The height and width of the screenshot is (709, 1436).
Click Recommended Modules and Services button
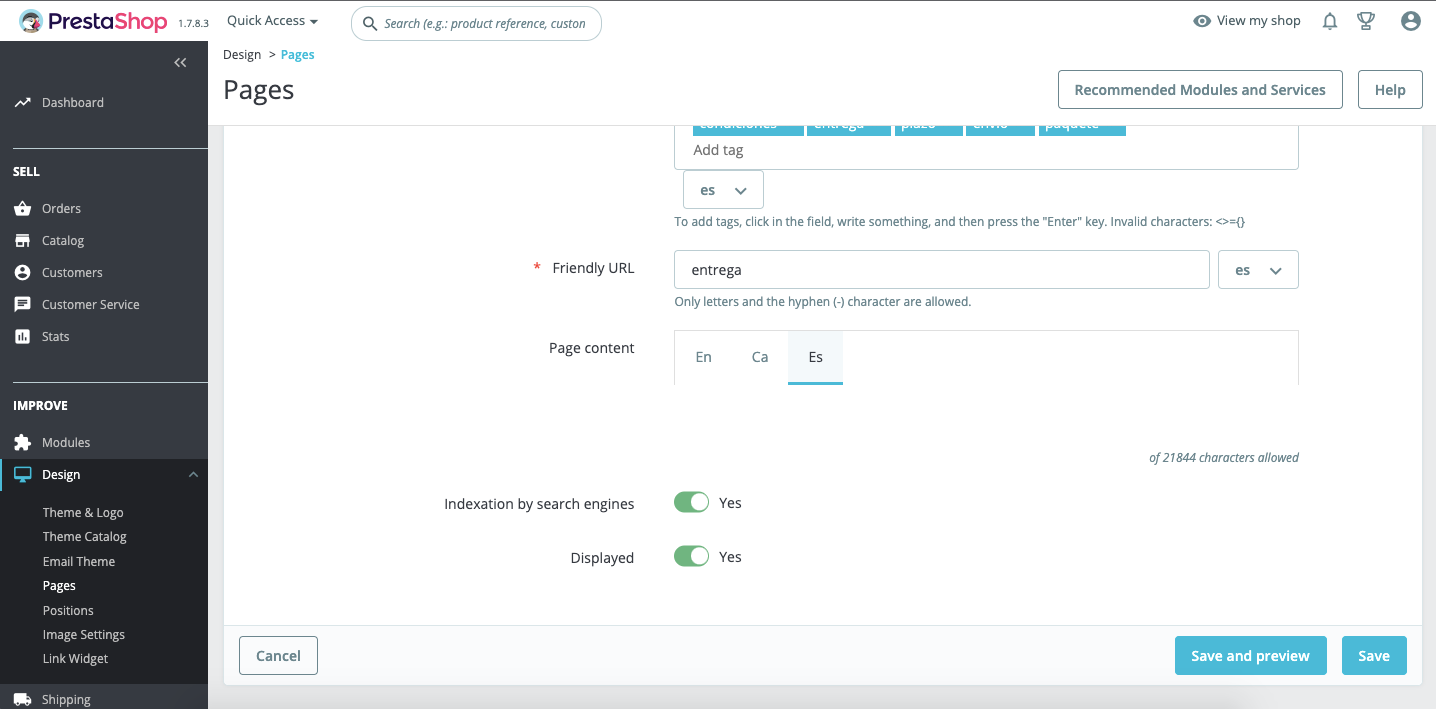click(1200, 90)
